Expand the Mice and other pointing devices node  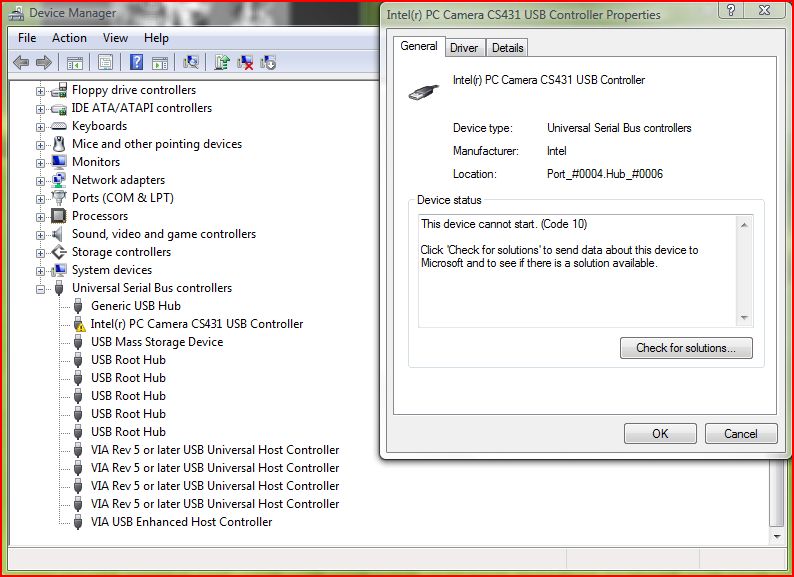pos(40,145)
